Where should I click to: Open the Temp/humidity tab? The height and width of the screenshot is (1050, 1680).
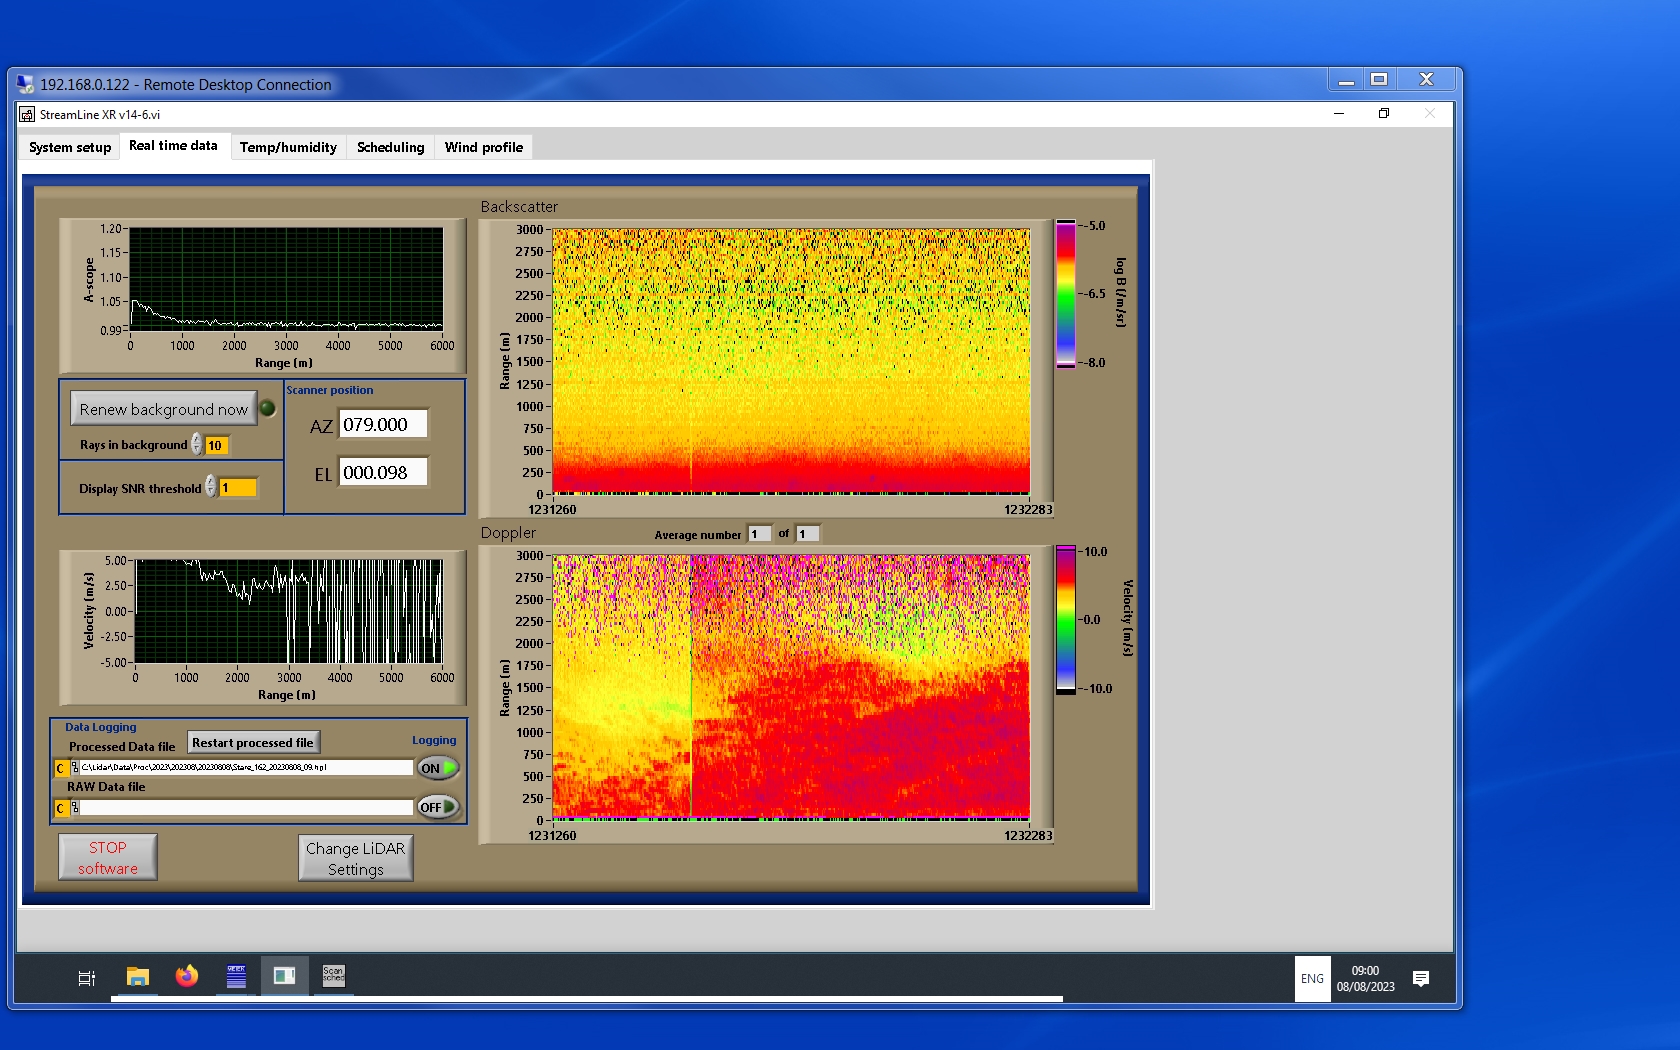pos(288,147)
